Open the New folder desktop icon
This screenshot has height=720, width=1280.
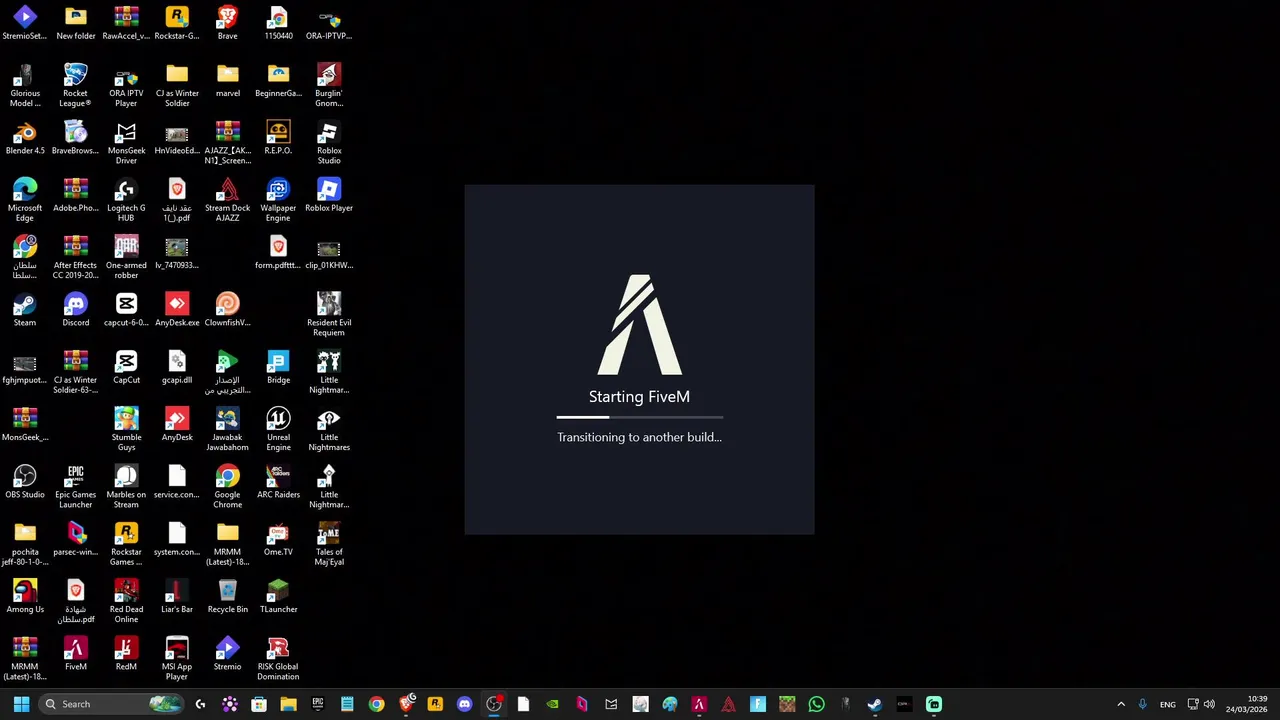tap(76, 23)
